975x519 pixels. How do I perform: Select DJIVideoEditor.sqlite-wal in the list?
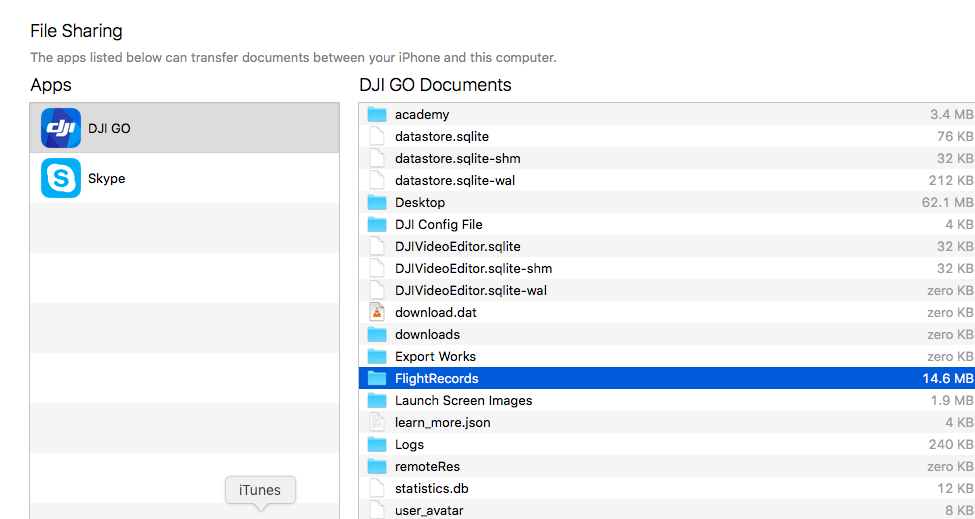click(667, 290)
